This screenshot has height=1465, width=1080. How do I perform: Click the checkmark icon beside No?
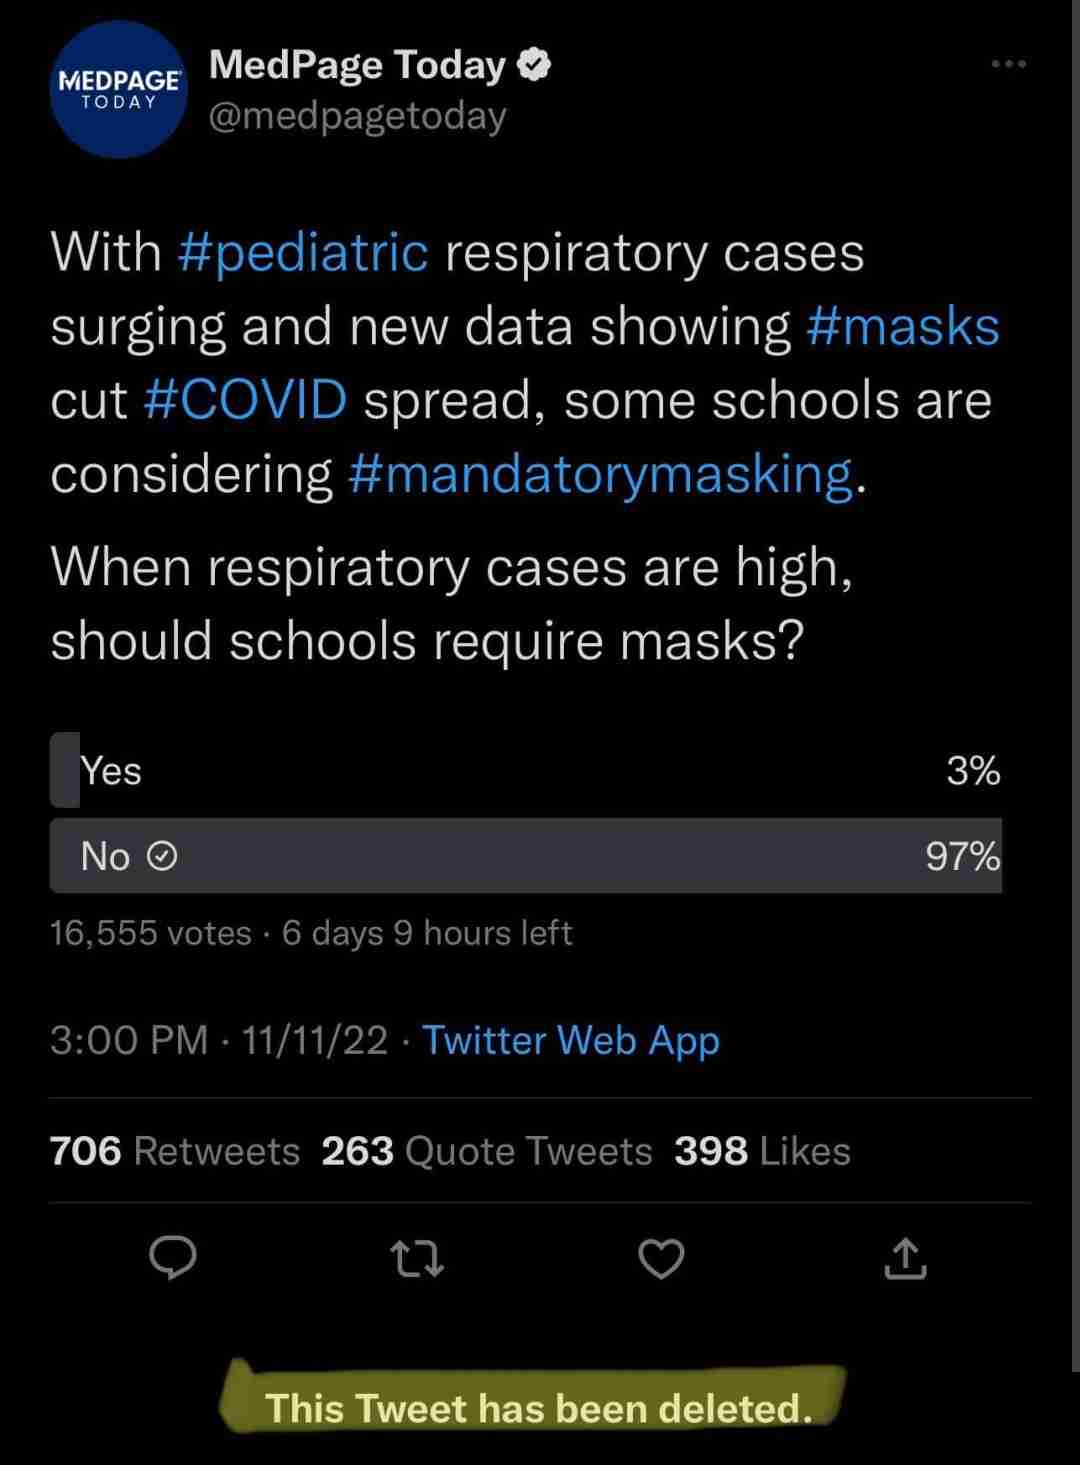[x=162, y=856]
